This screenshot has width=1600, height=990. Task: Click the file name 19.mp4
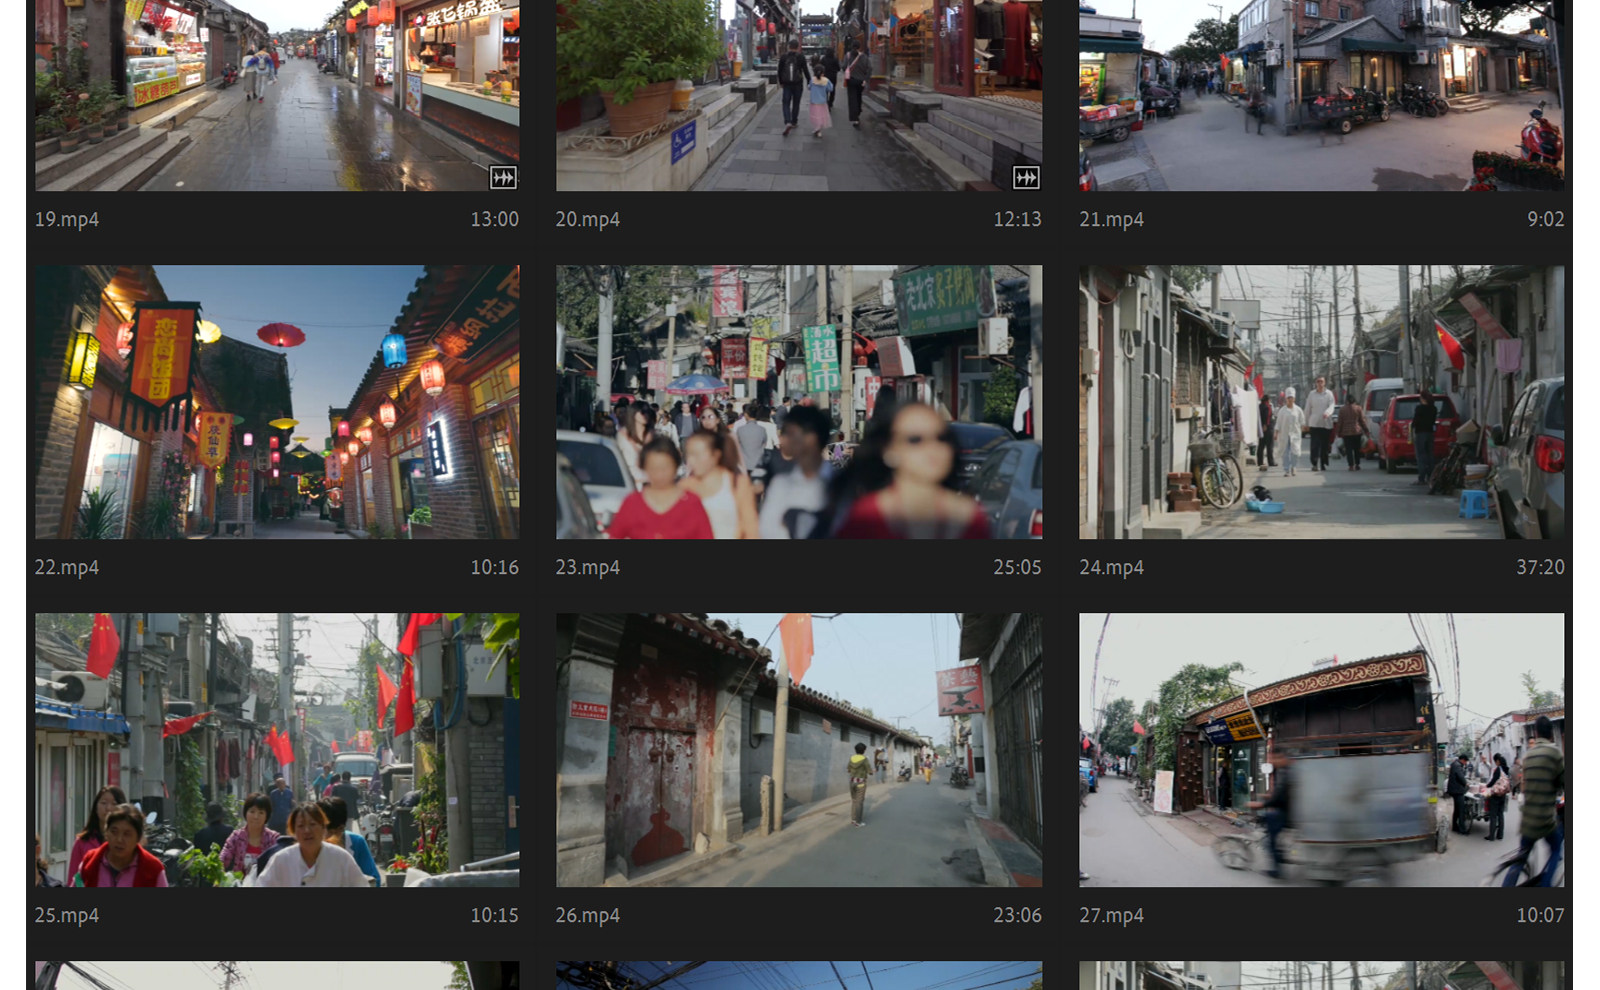(67, 220)
